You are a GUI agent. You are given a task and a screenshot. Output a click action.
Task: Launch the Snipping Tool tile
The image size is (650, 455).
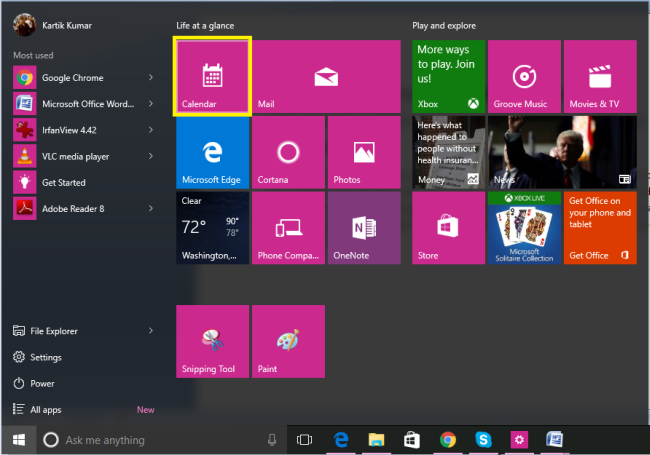(212, 341)
